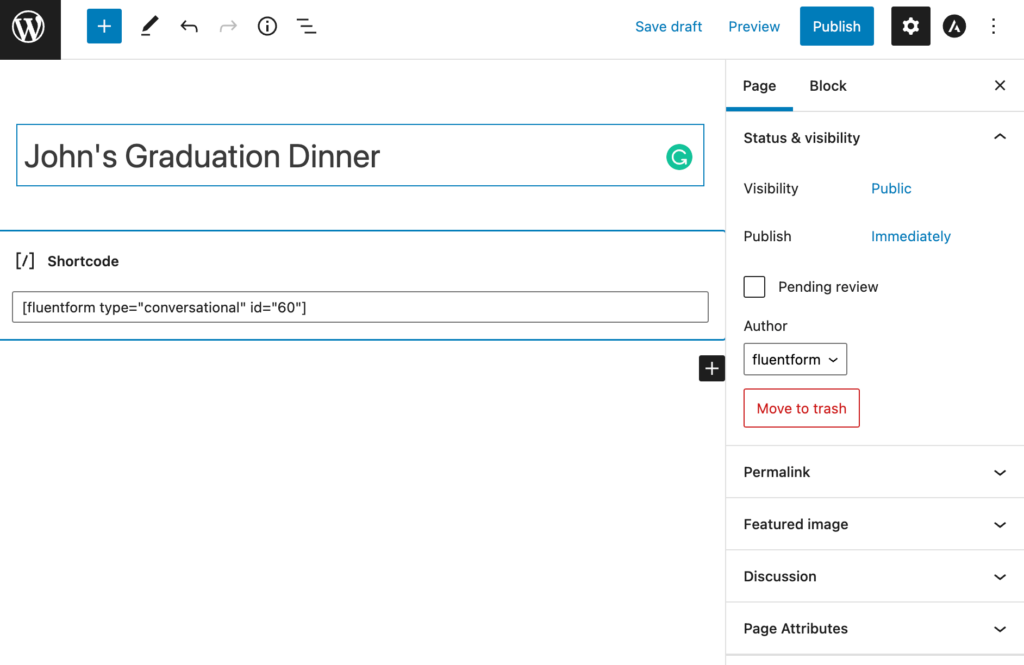1024x665 pixels.
Task: Select the Page tab
Action: click(x=759, y=86)
